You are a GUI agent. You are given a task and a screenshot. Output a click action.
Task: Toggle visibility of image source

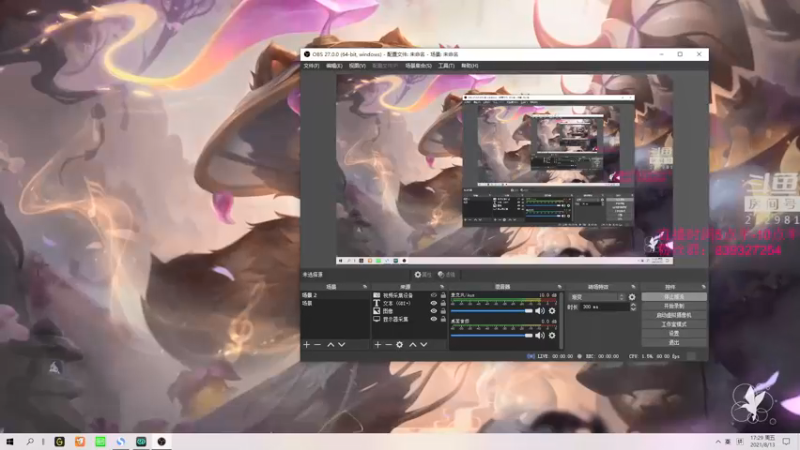[x=434, y=311]
